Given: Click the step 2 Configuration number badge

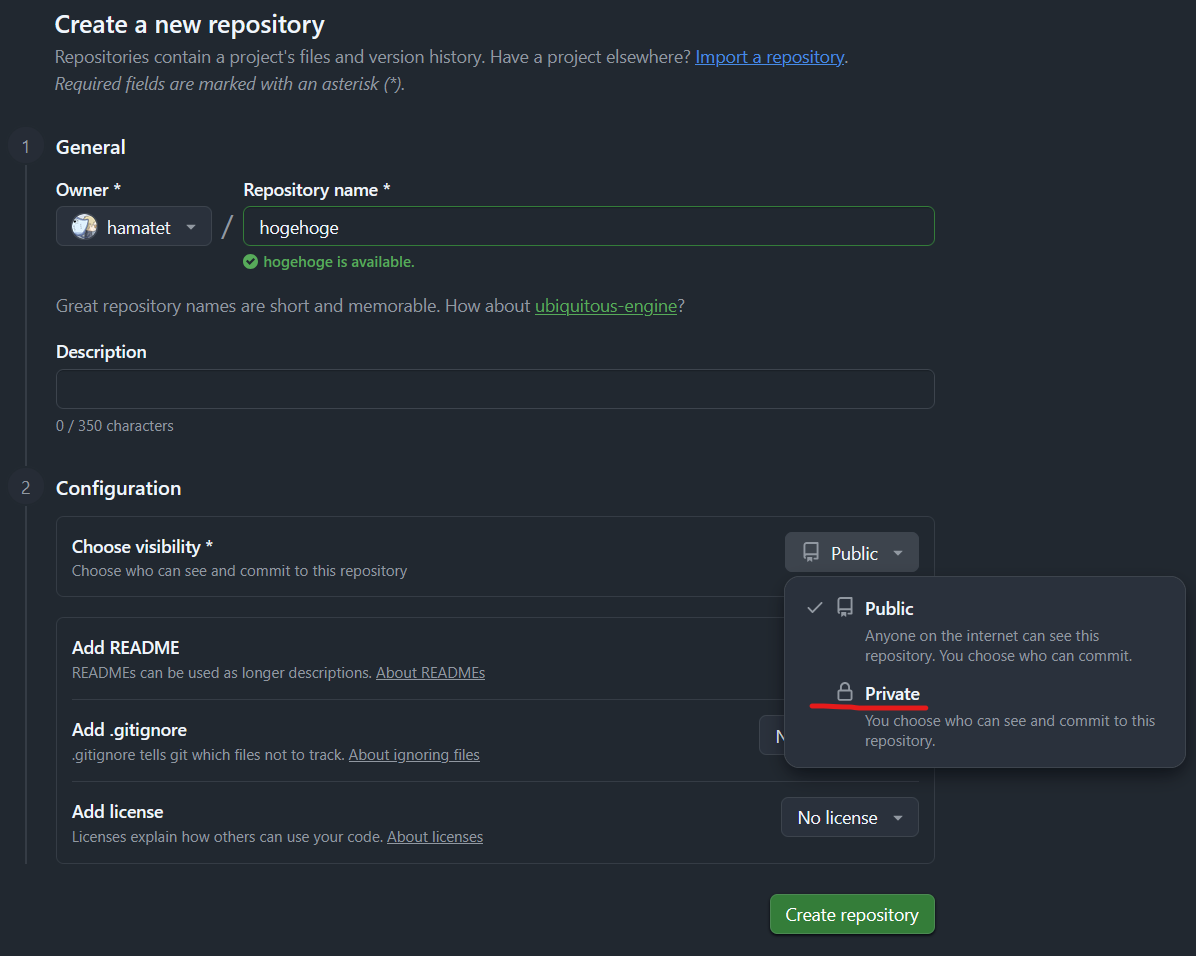Looking at the screenshot, I should [x=26, y=488].
